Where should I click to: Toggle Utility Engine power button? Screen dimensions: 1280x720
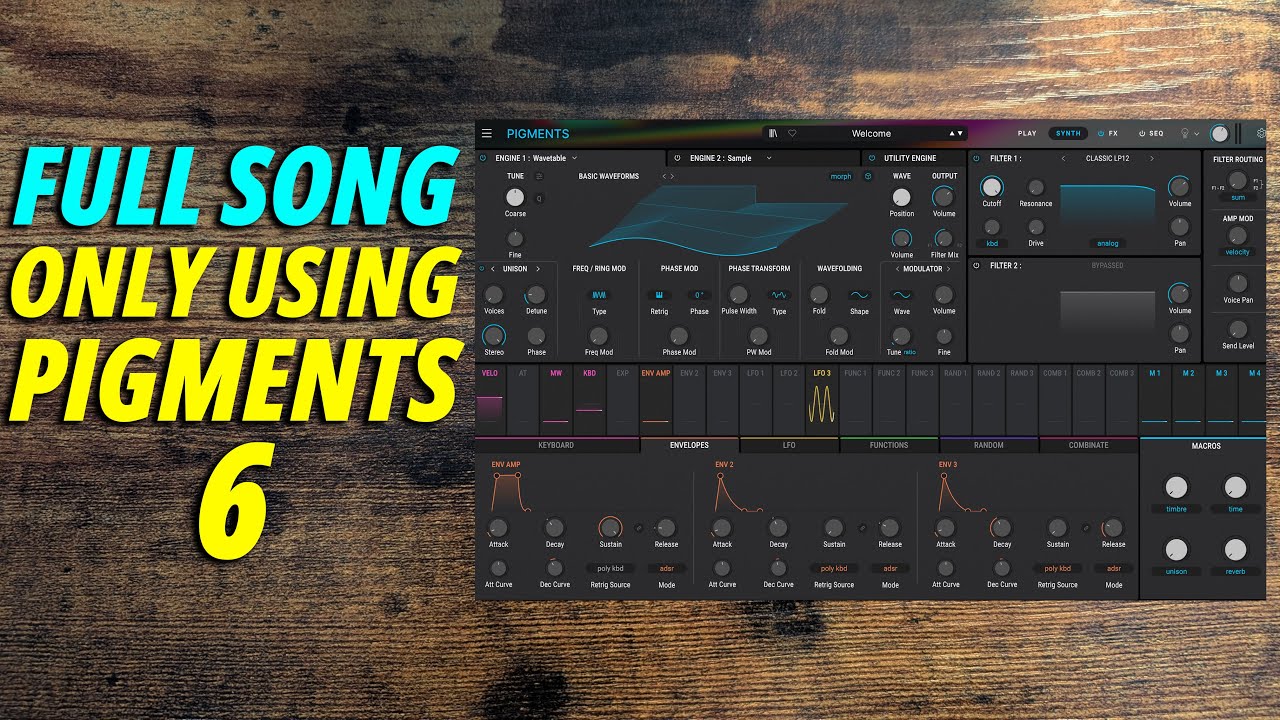click(872, 158)
